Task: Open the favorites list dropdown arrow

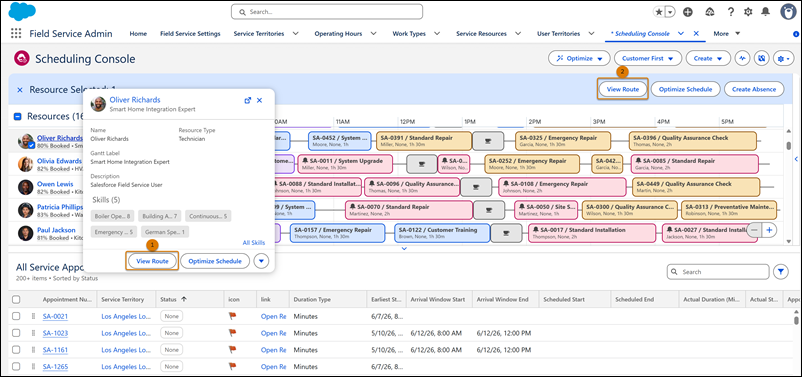Action: [x=670, y=12]
